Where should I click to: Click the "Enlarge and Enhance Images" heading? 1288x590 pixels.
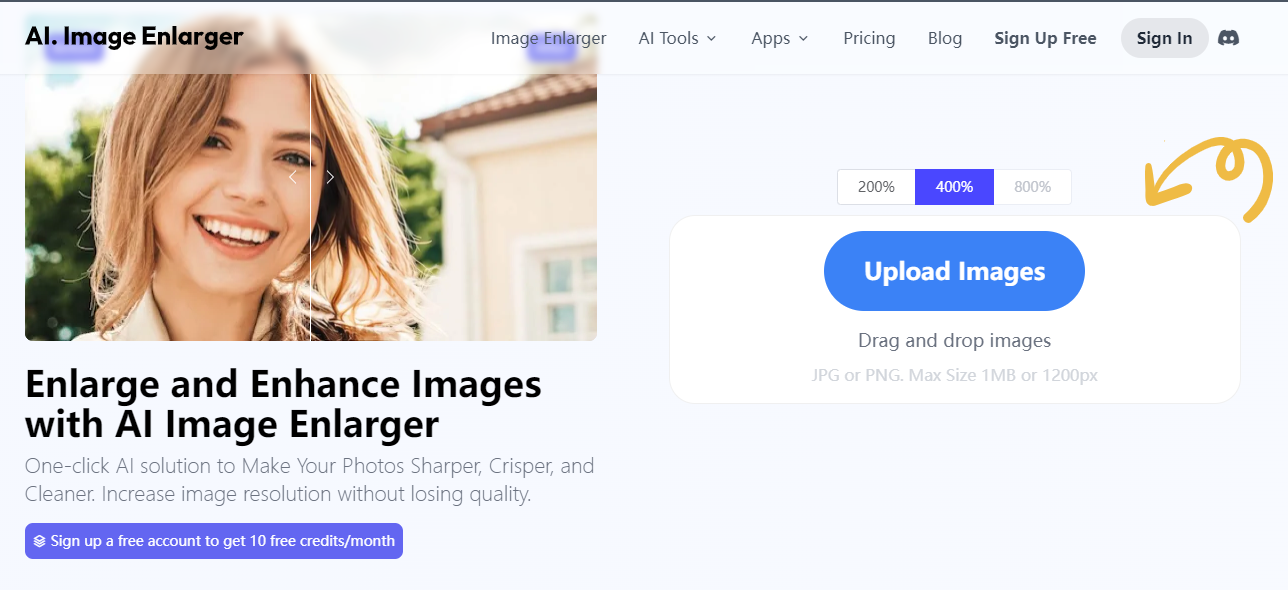(x=283, y=404)
